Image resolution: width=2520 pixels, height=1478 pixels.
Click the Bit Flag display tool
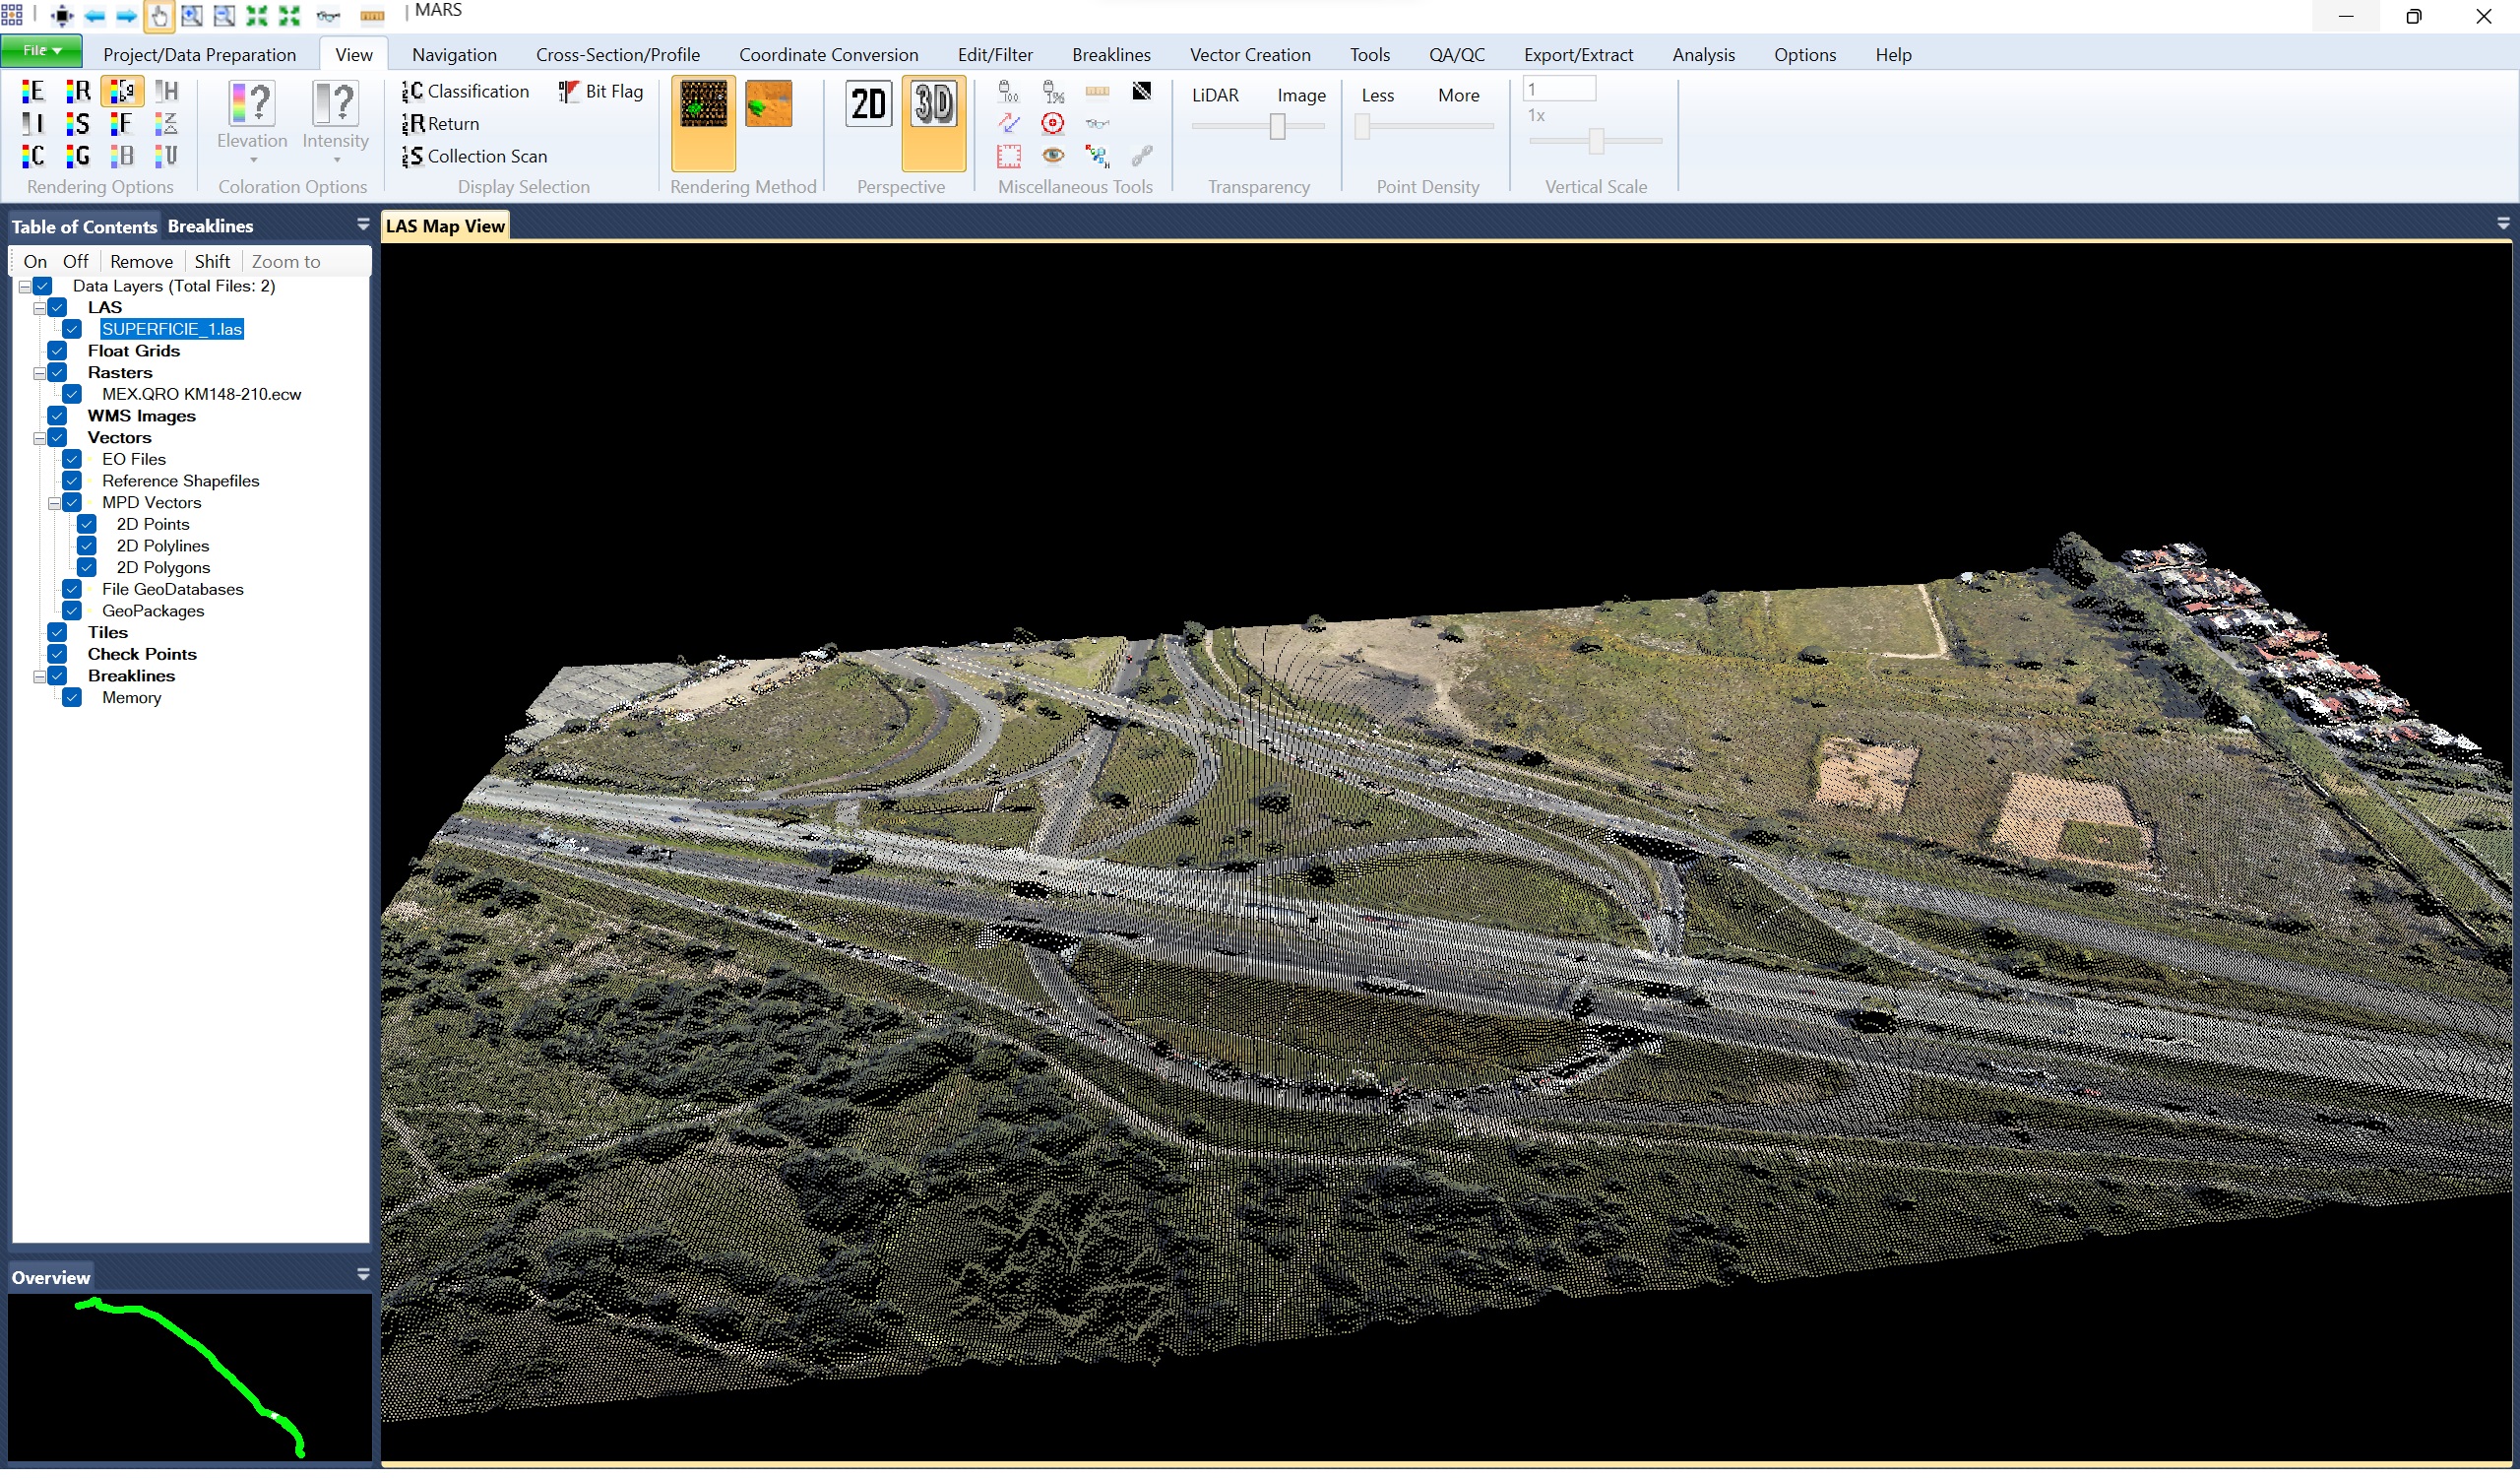coord(601,90)
